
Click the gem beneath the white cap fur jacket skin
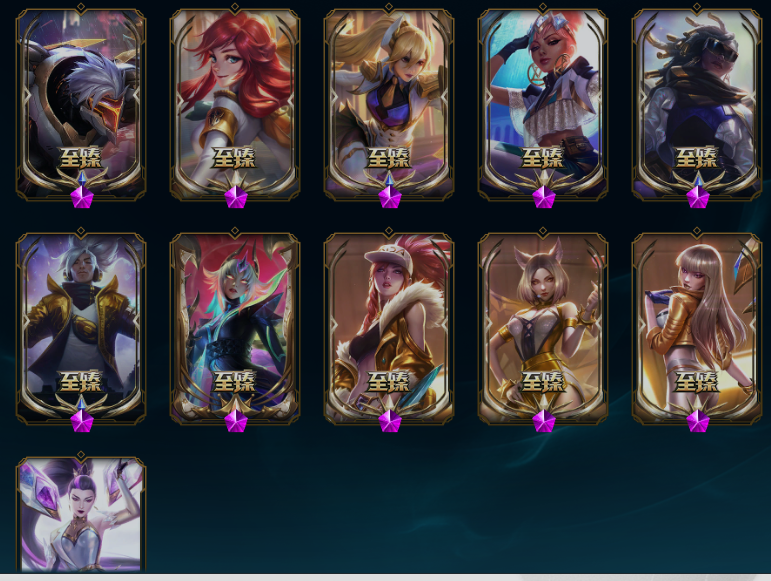(x=390, y=421)
